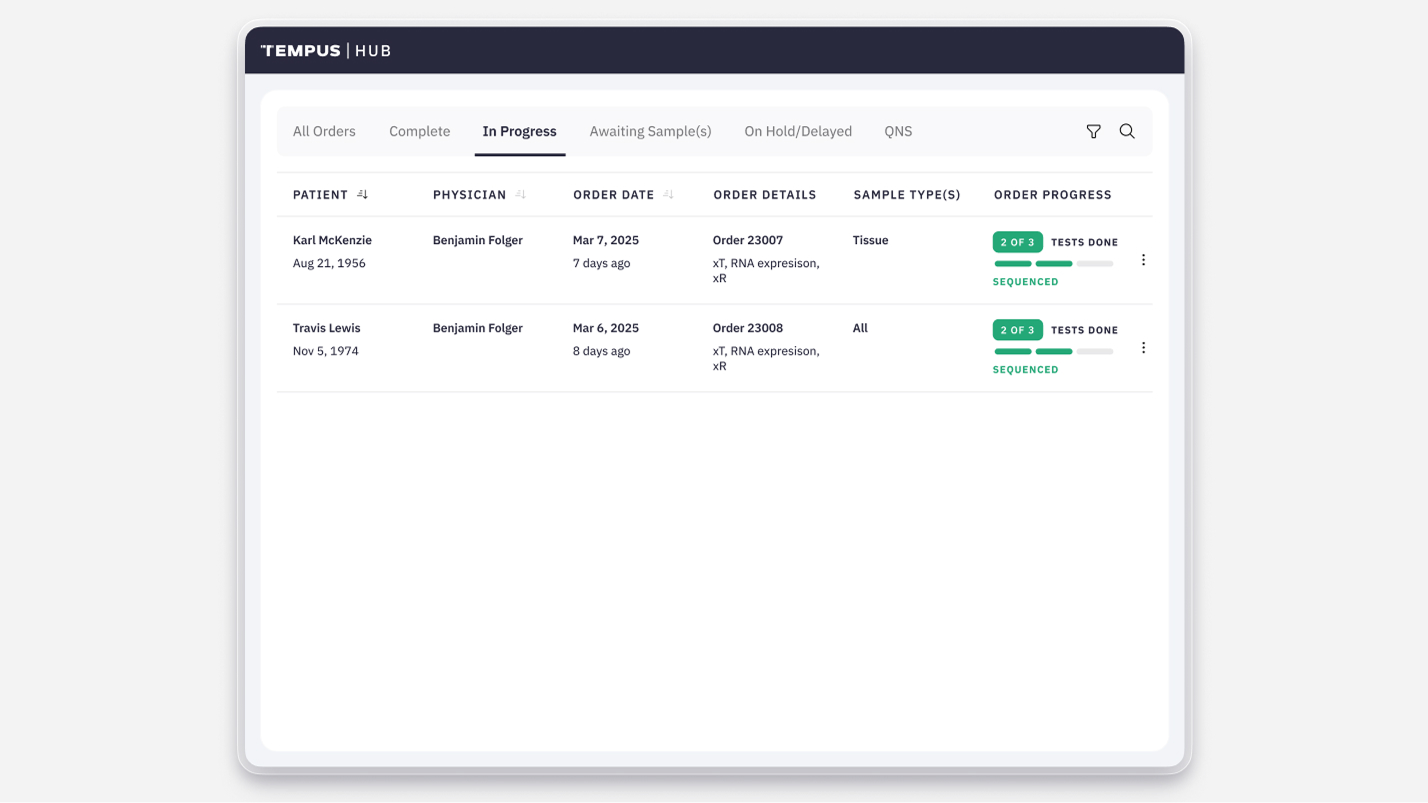Click the All sample type cell
1428x803 pixels.
pos(860,328)
